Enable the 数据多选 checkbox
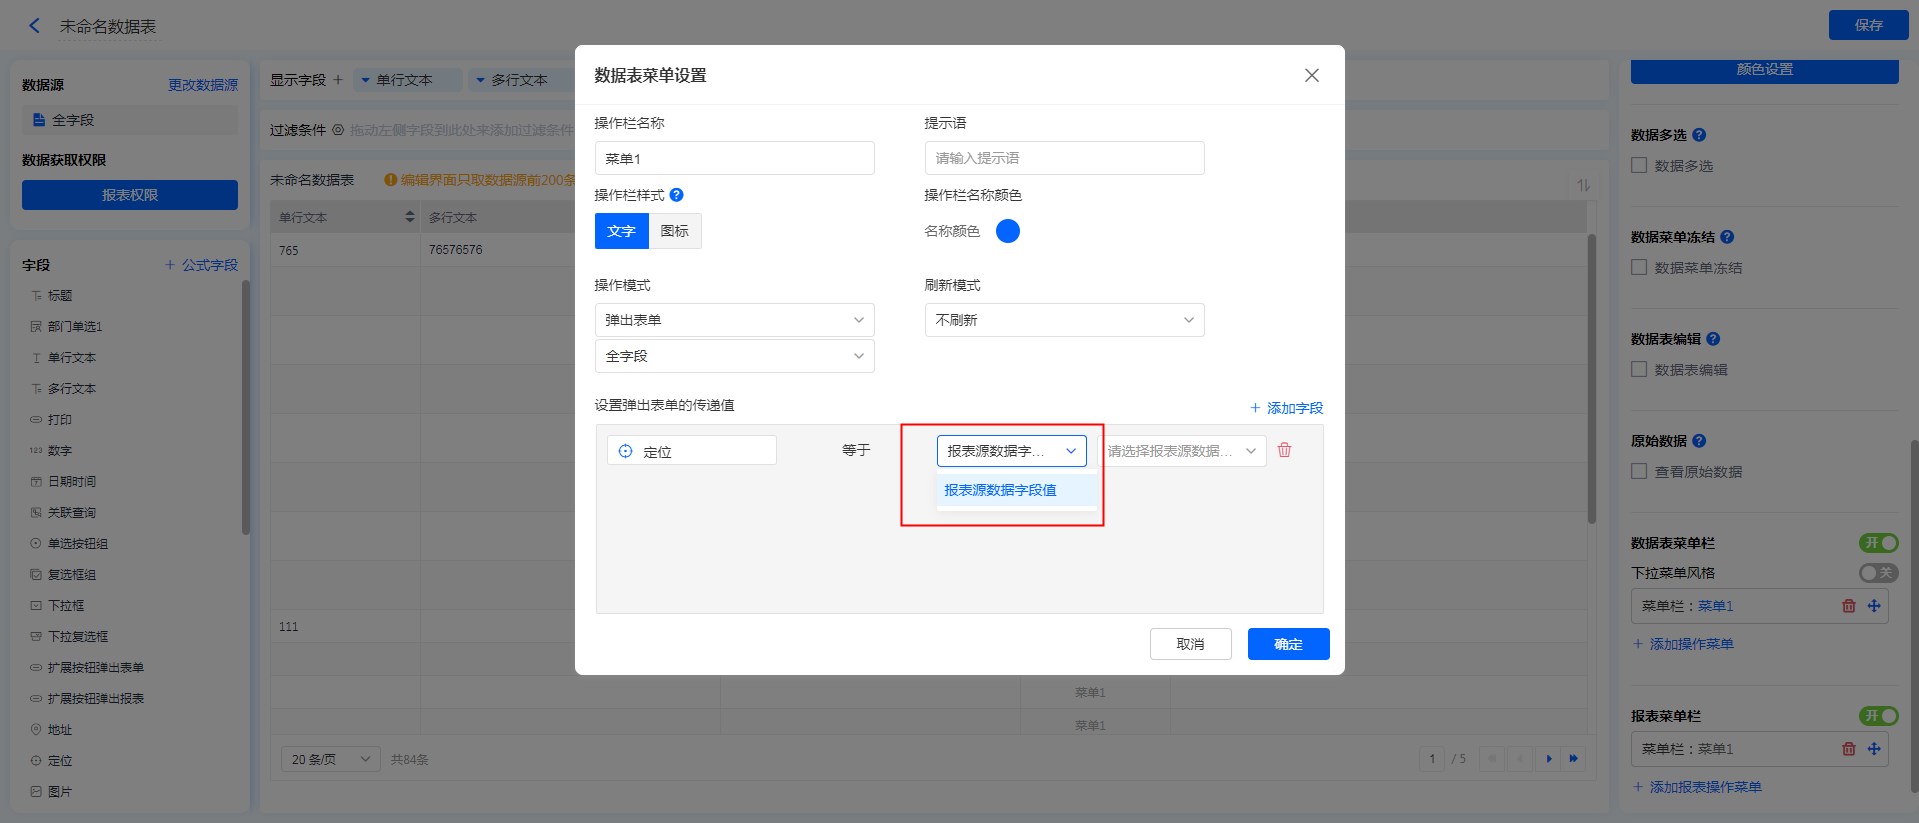The width and height of the screenshot is (1919, 823). (x=1639, y=166)
